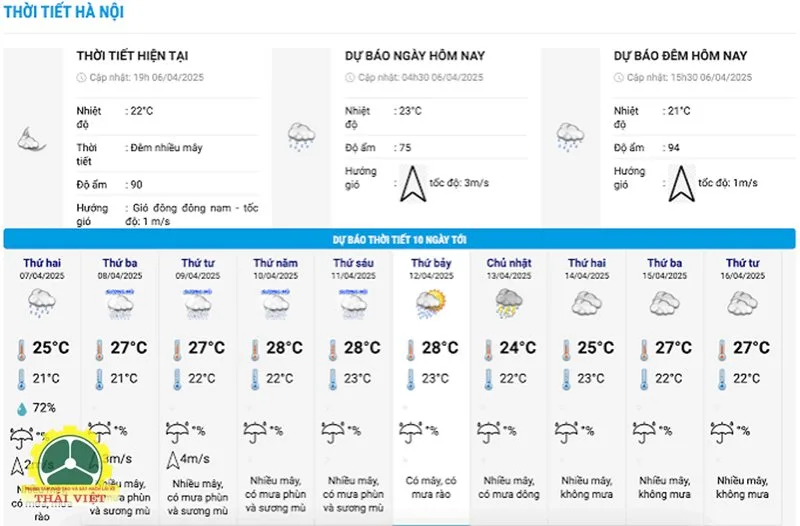Click the night cloudy moon icon
Viewport: 800px width, 526px height.
pos(32,139)
